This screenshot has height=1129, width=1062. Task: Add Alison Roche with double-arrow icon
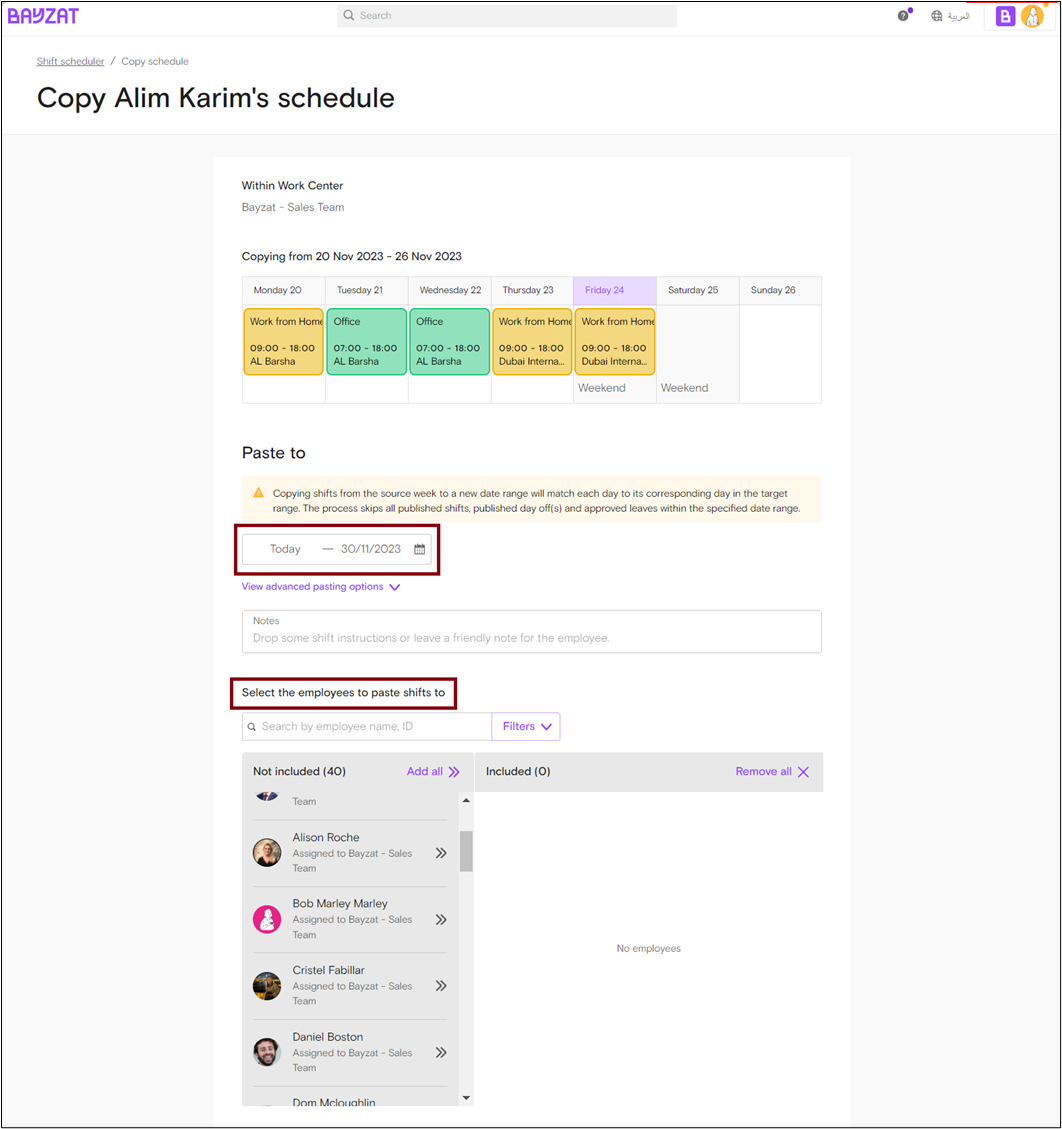[x=441, y=853]
